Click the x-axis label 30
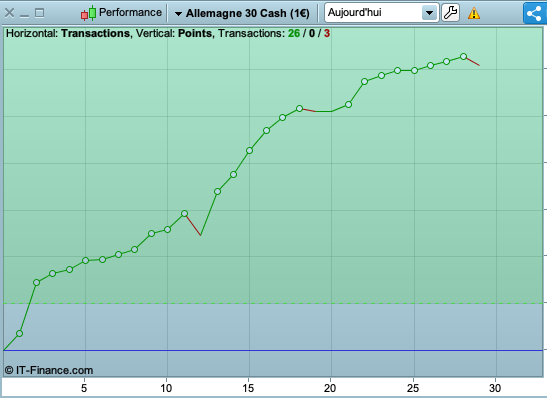 click(495, 388)
